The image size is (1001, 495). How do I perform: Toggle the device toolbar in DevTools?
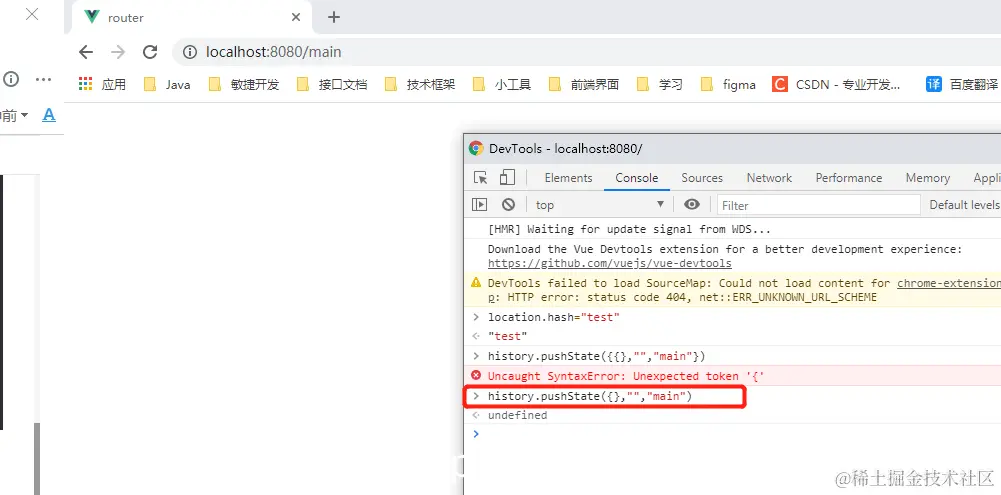point(507,178)
